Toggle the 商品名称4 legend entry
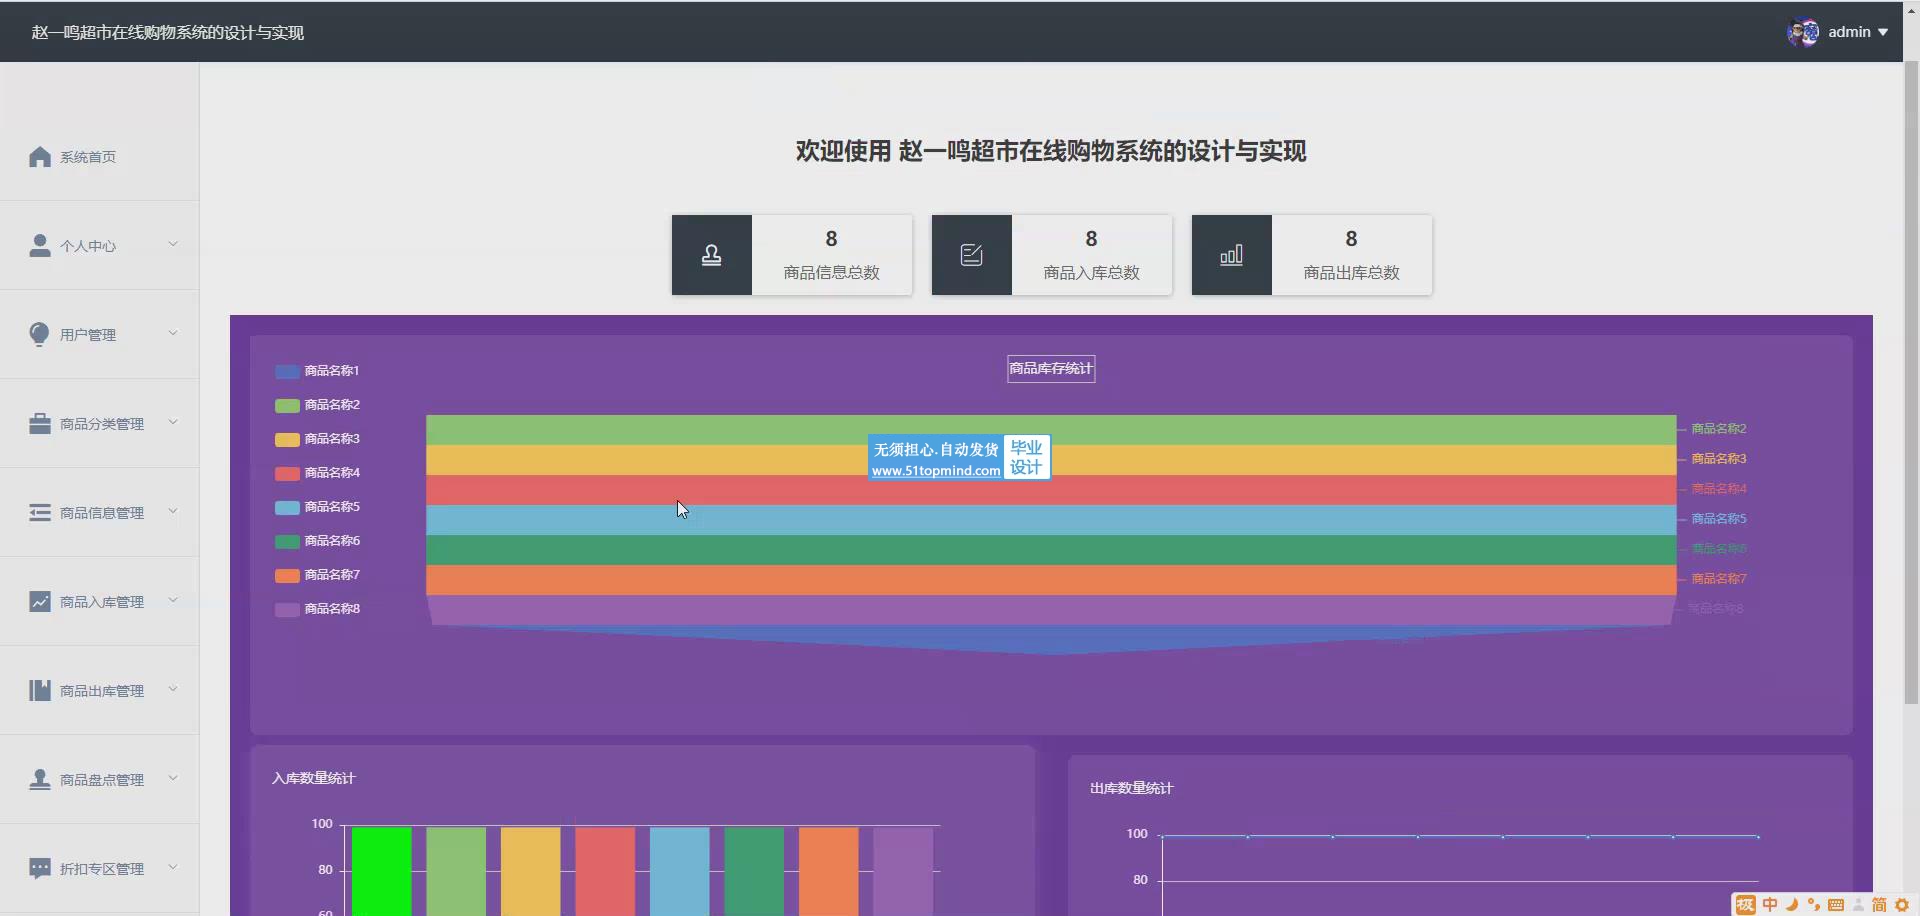 317,473
